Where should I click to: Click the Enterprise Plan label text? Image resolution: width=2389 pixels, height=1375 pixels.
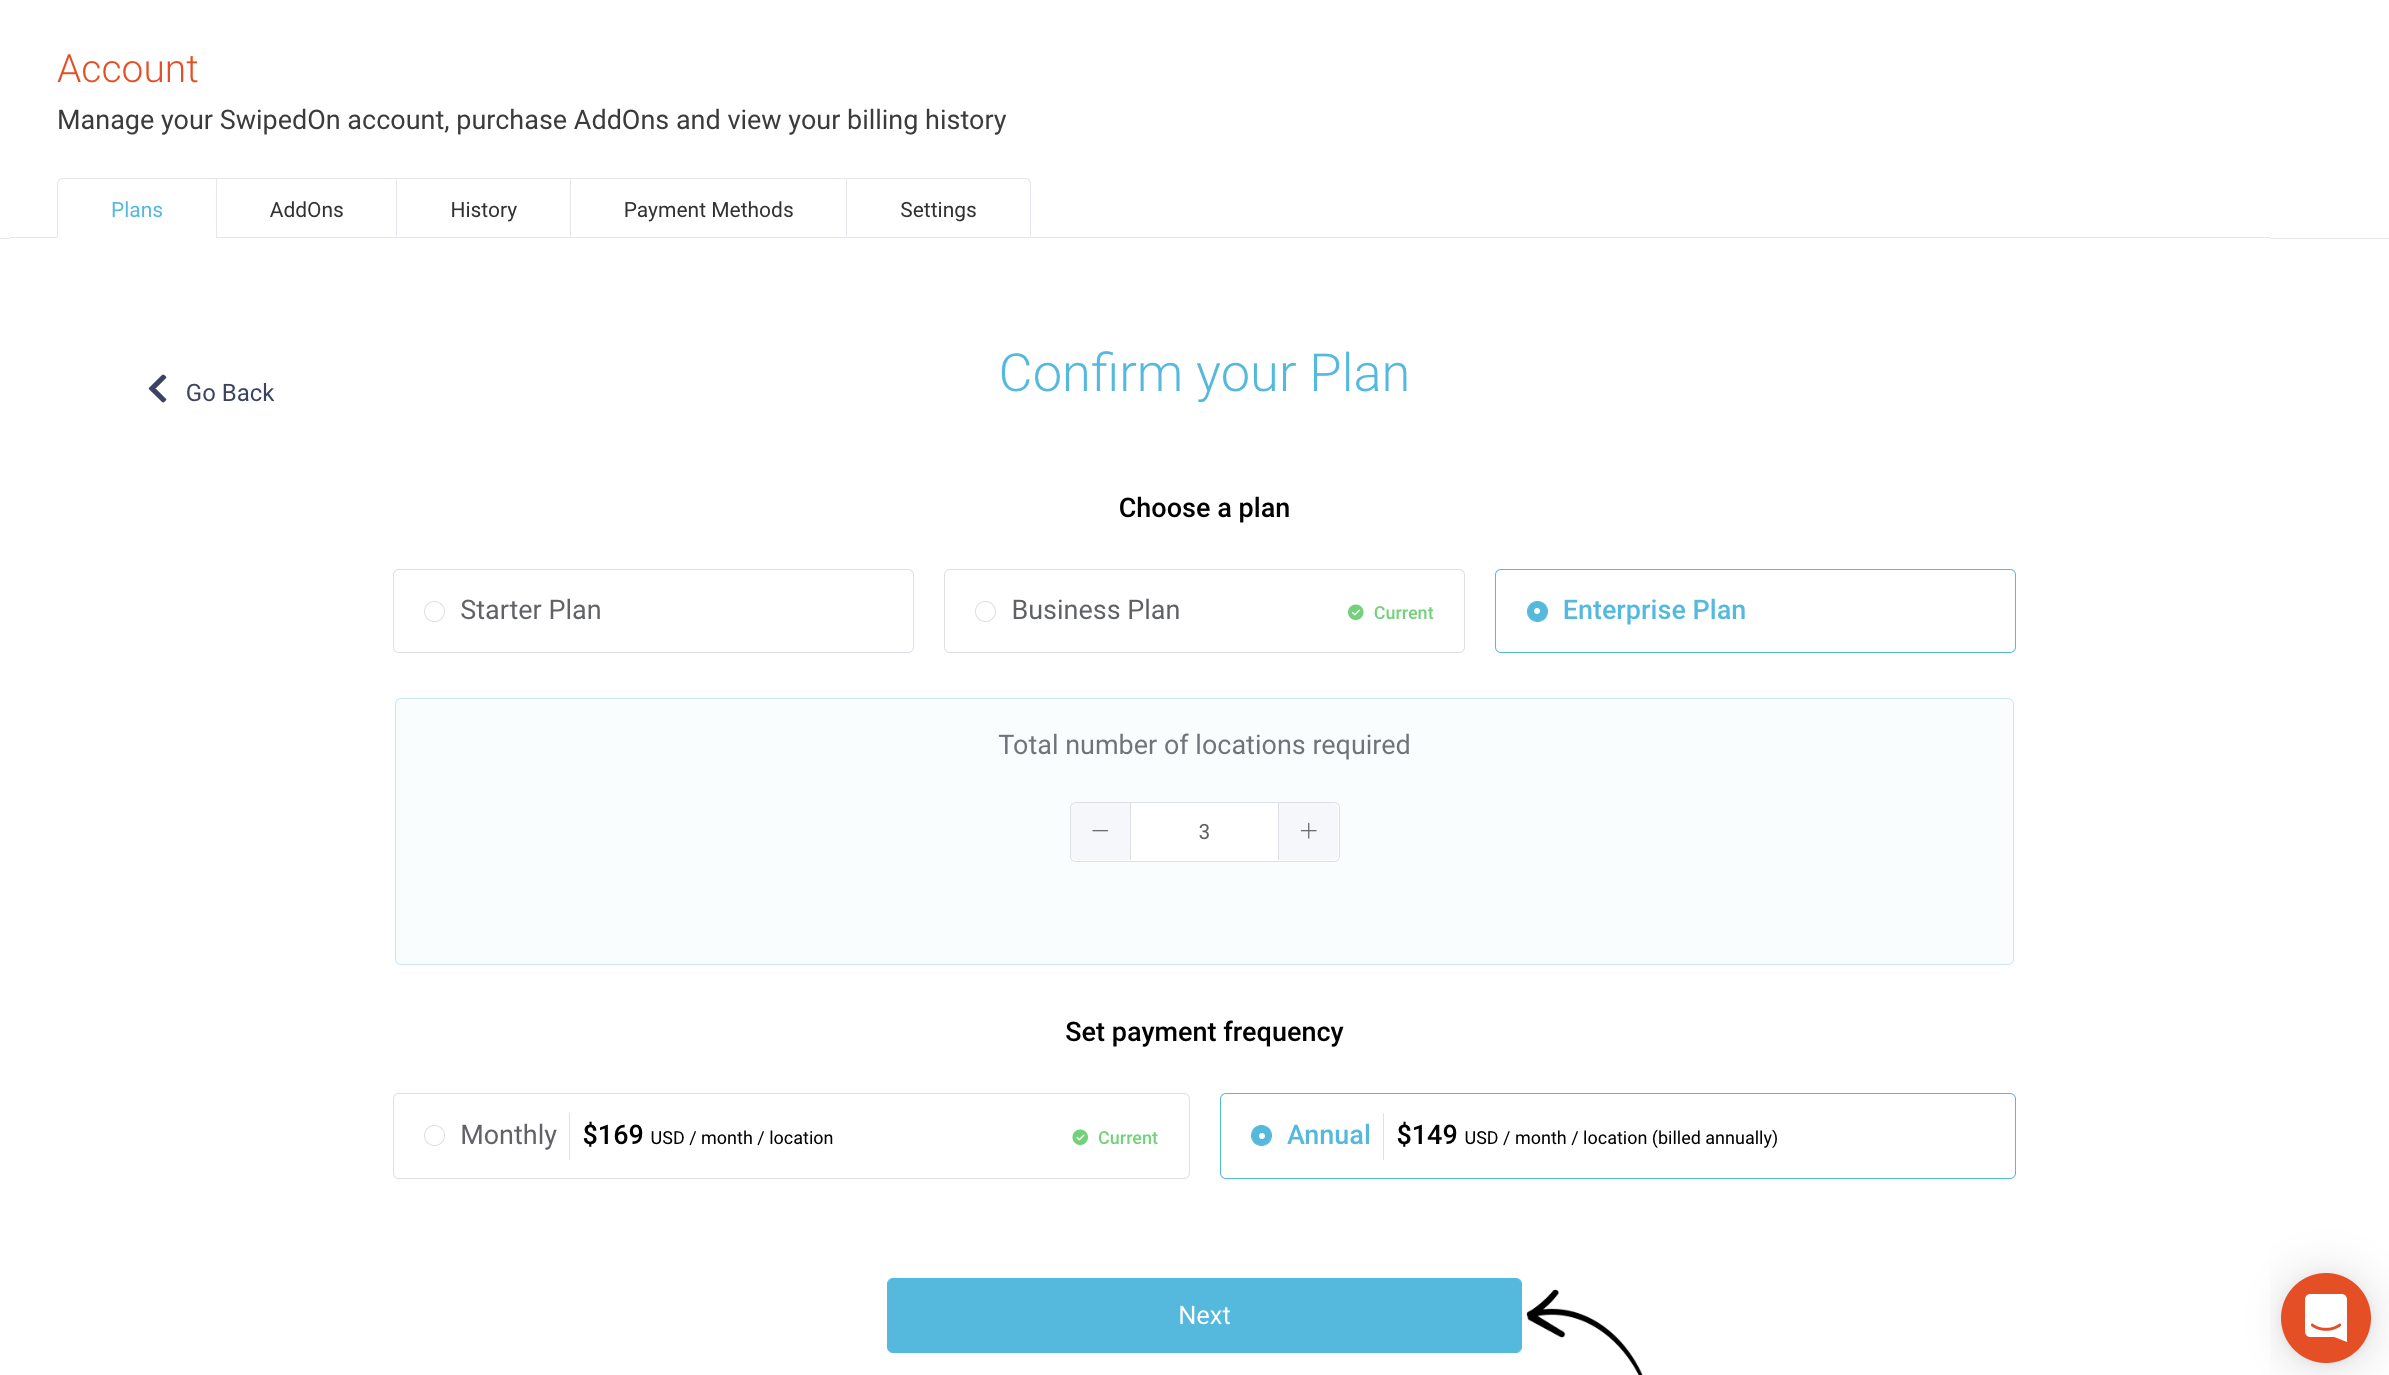(1654, 610)
